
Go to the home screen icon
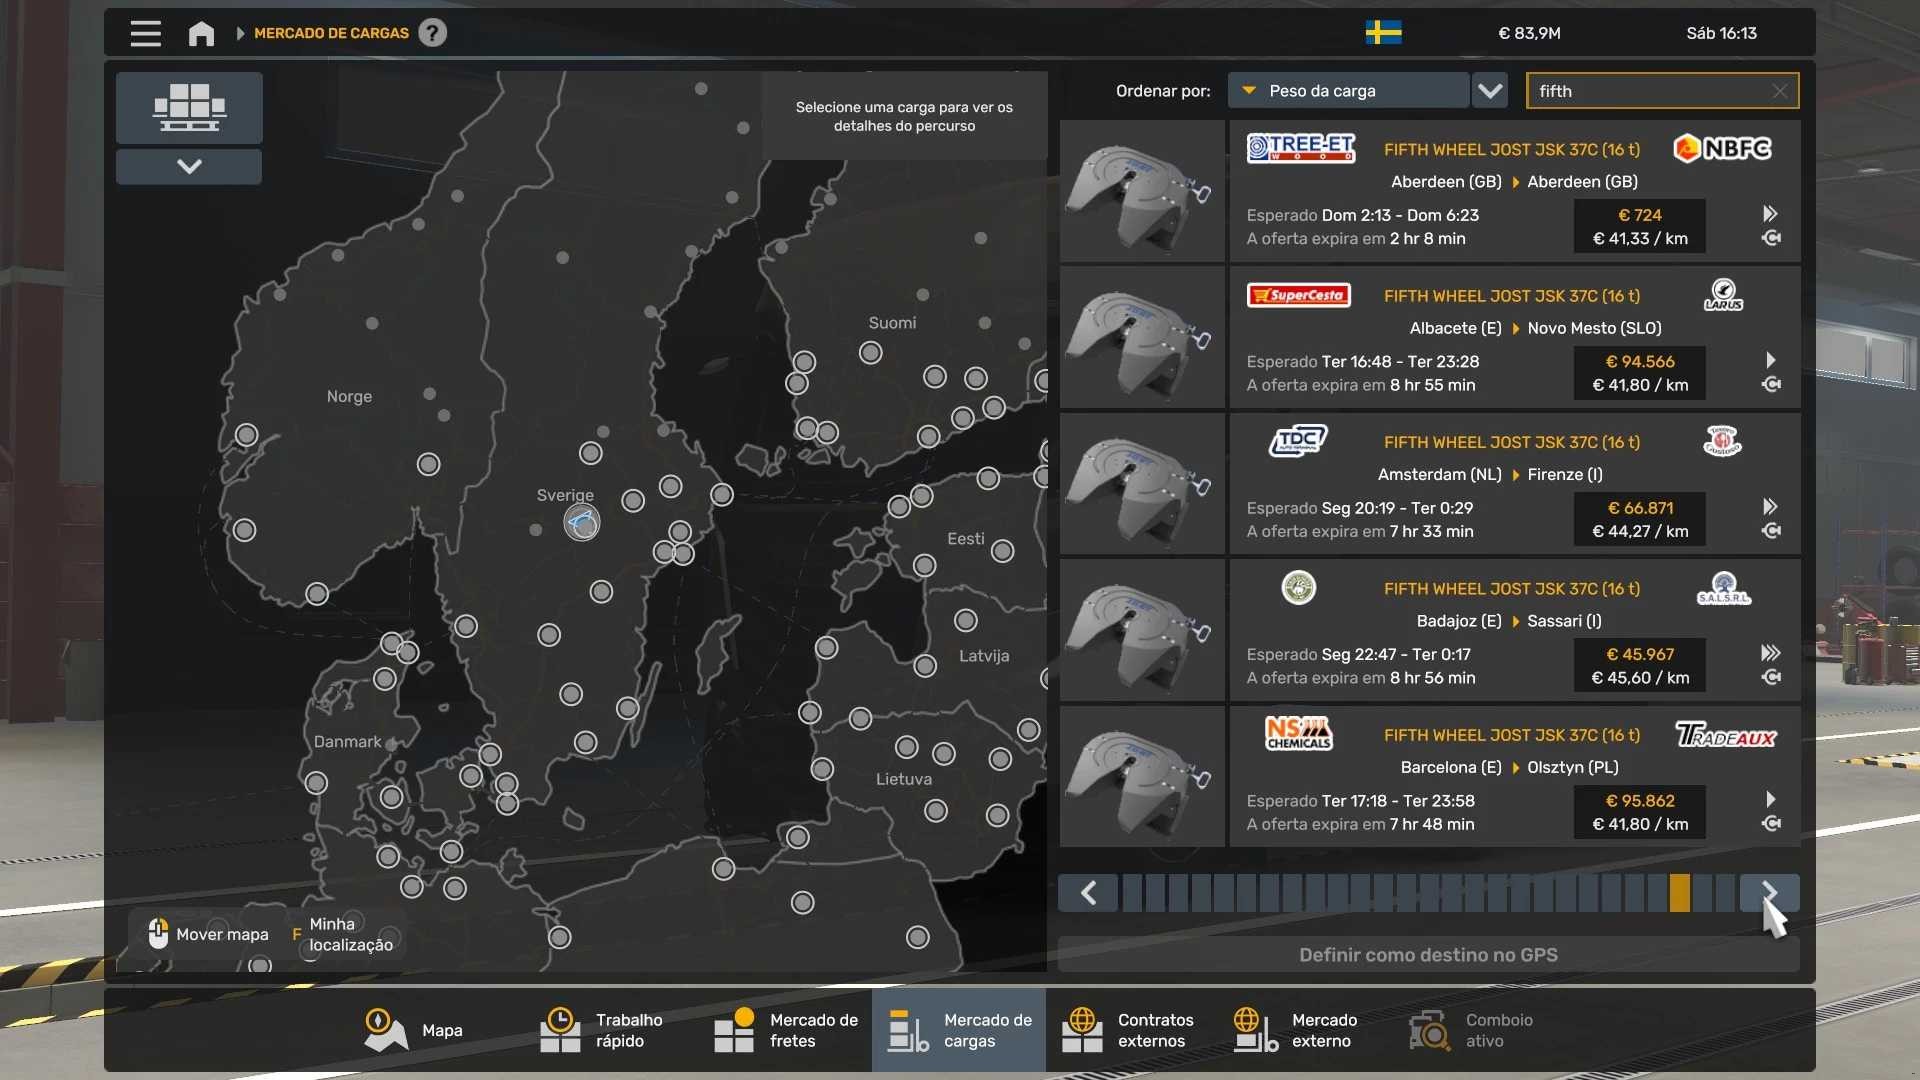201,33
